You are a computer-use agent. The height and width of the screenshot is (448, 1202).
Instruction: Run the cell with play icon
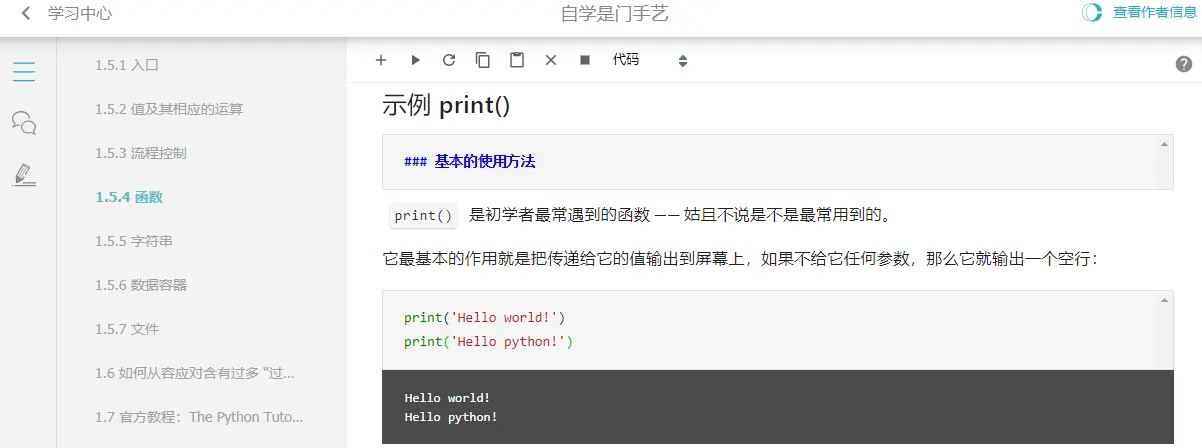pos(415,60)
